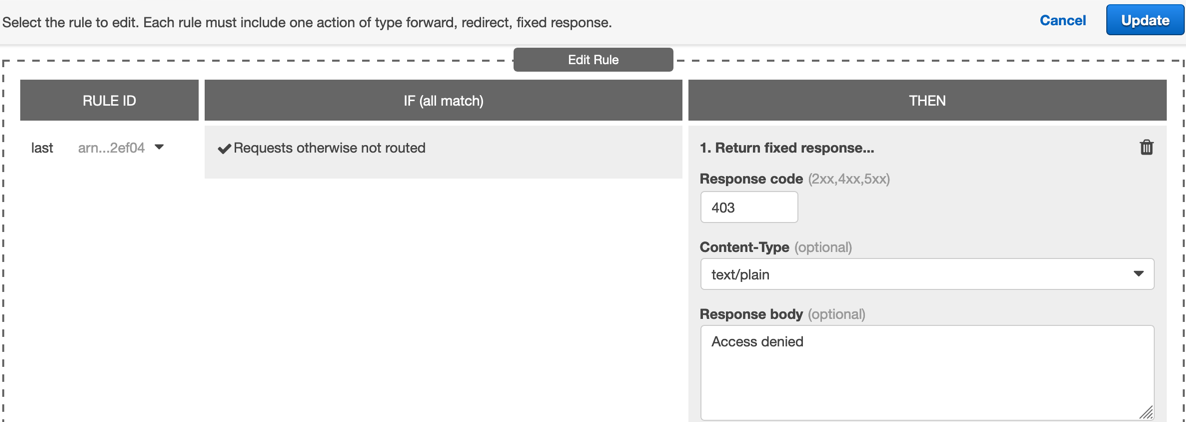The width and height of the screenshot is (1186, 422).
Task: Click the Requests otherwise not routed condition
Action: 330,148
